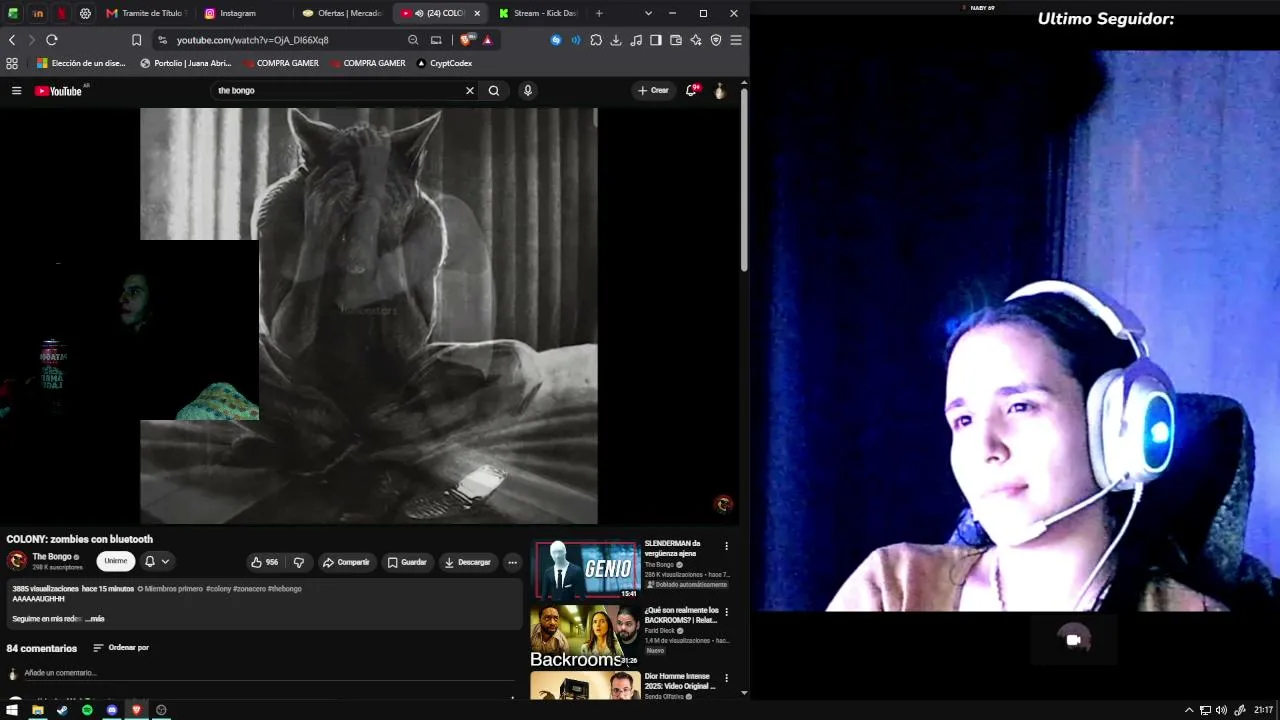Click the 'Añade un comentario...' comment field
The height and width of the screenshot is (720, 1280).
coord(269,673)
